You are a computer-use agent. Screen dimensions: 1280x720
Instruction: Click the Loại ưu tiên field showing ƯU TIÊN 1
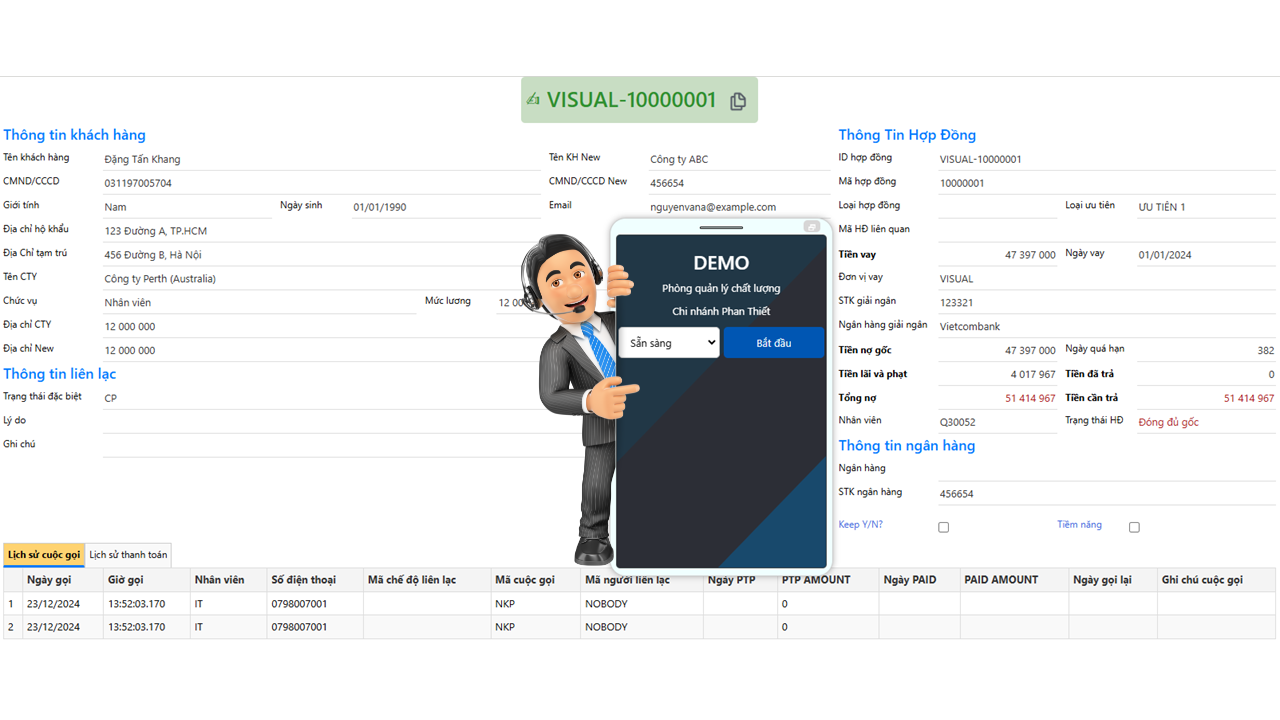click(1206, 207)
